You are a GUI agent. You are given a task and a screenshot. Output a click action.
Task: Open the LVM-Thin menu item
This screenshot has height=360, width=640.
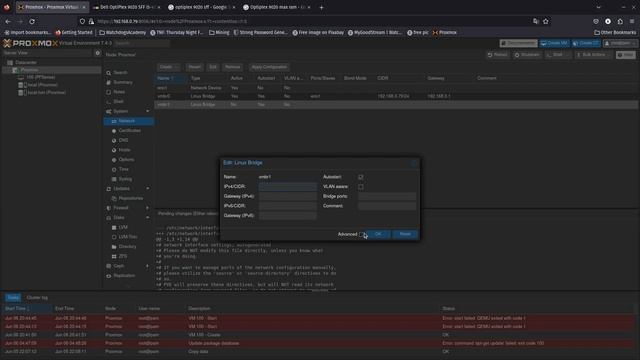pyautogui.click(x=128, y=237)
